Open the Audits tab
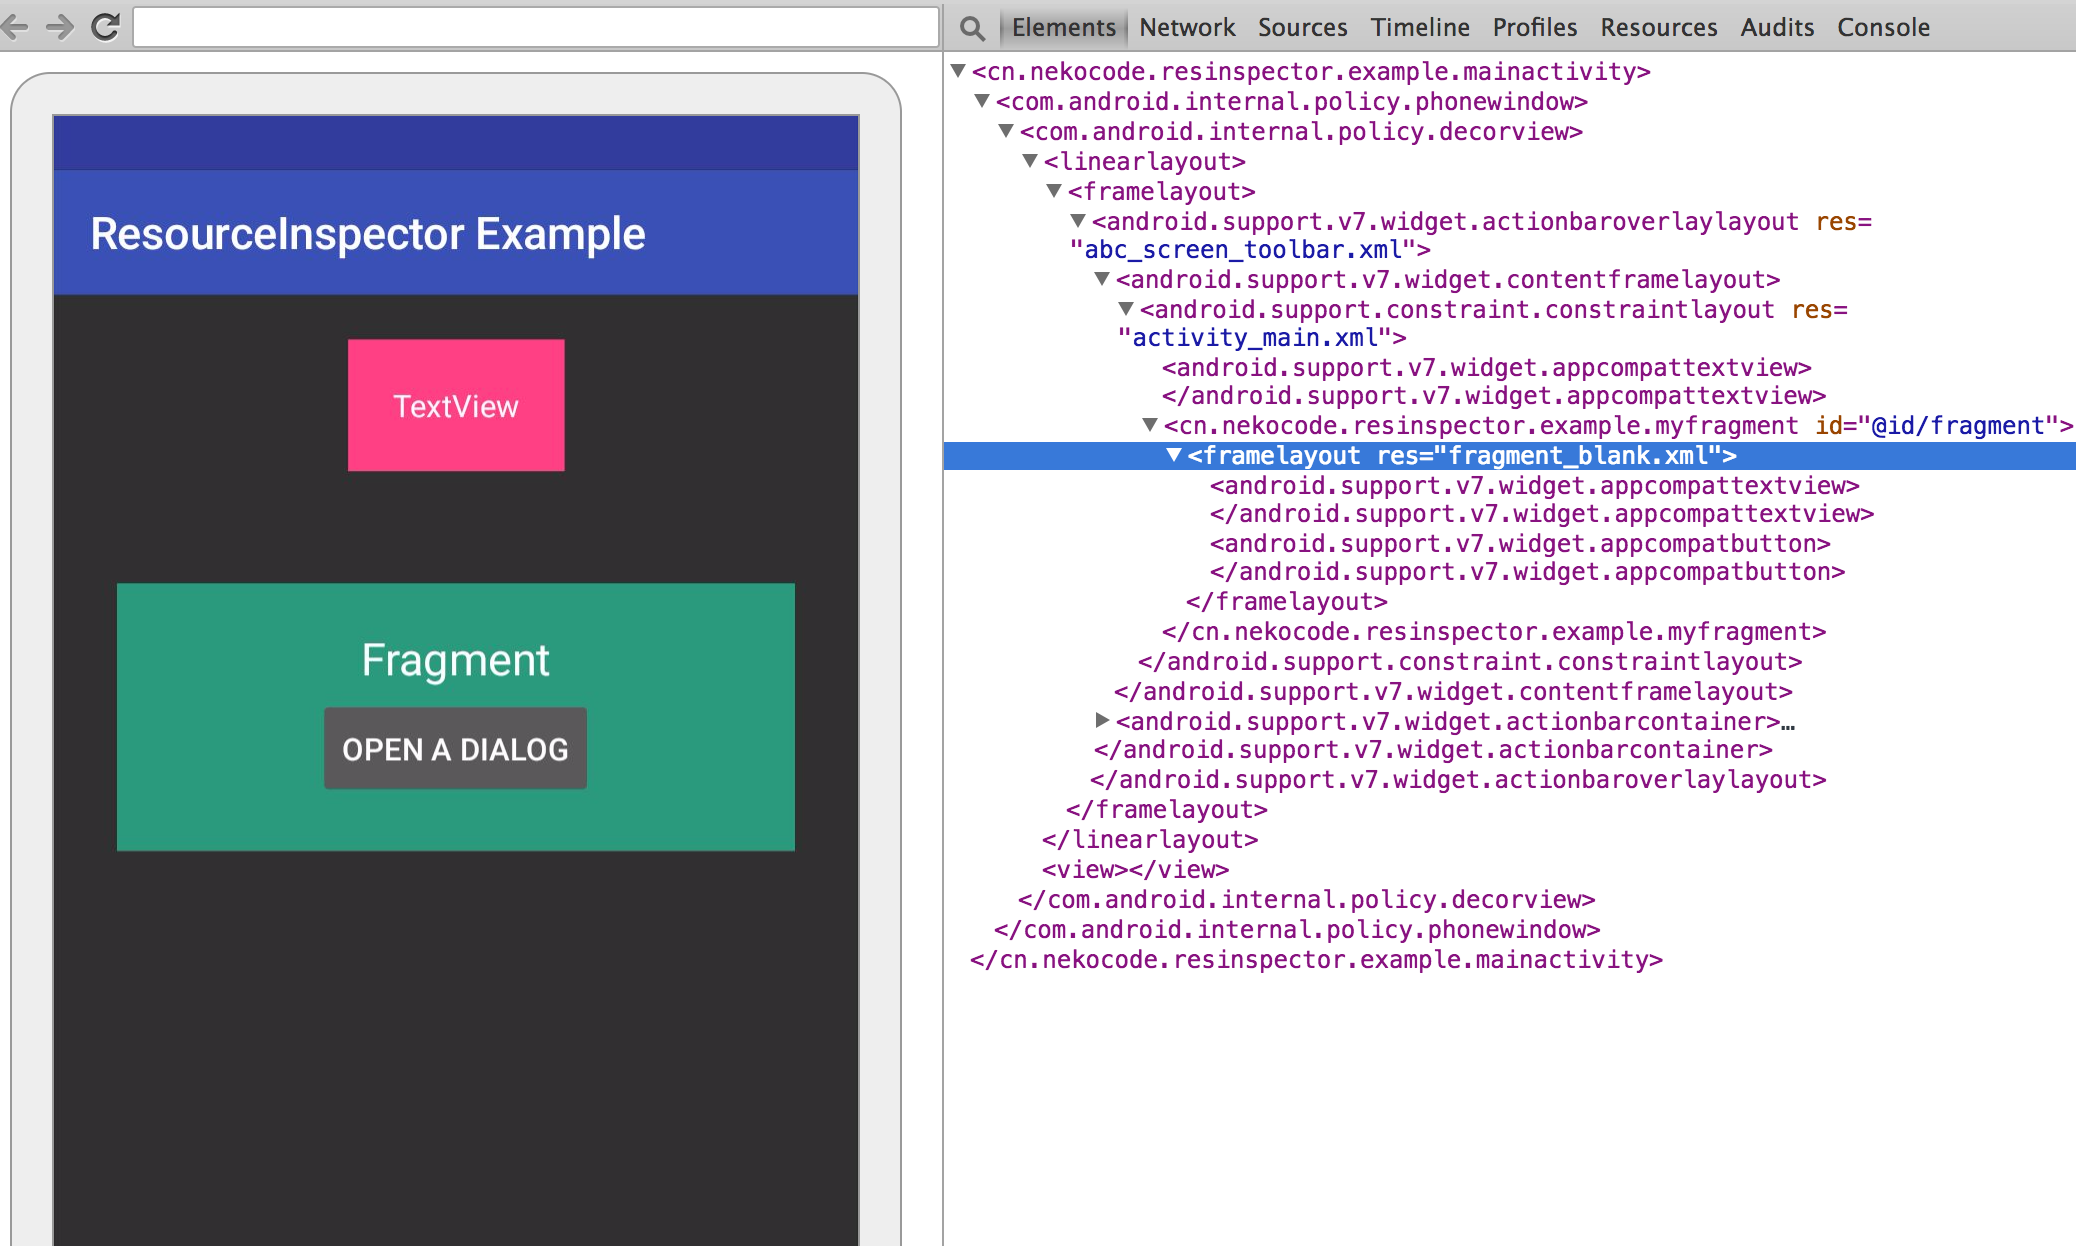Screen dimensions: 2076x1246 coord(1777,28)
